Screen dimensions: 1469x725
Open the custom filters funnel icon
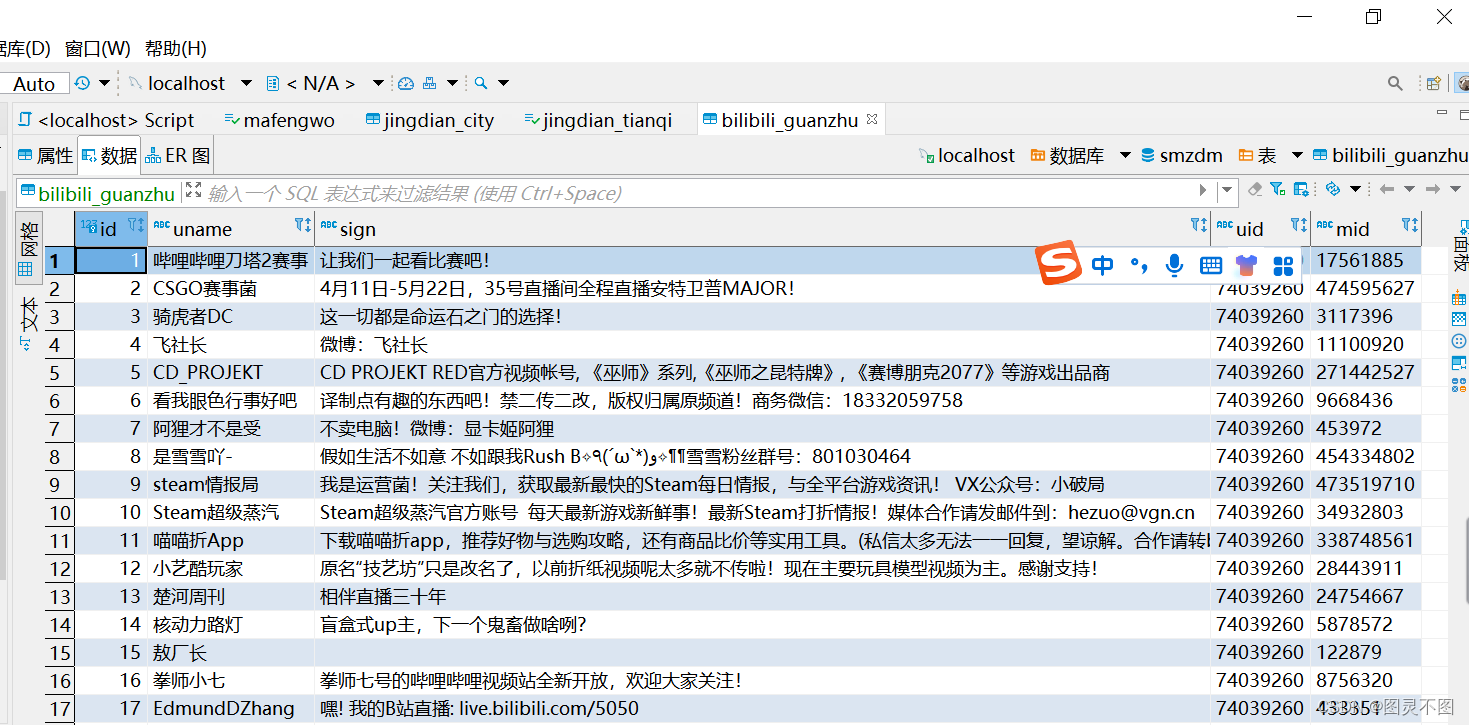tap(1278, 189)
